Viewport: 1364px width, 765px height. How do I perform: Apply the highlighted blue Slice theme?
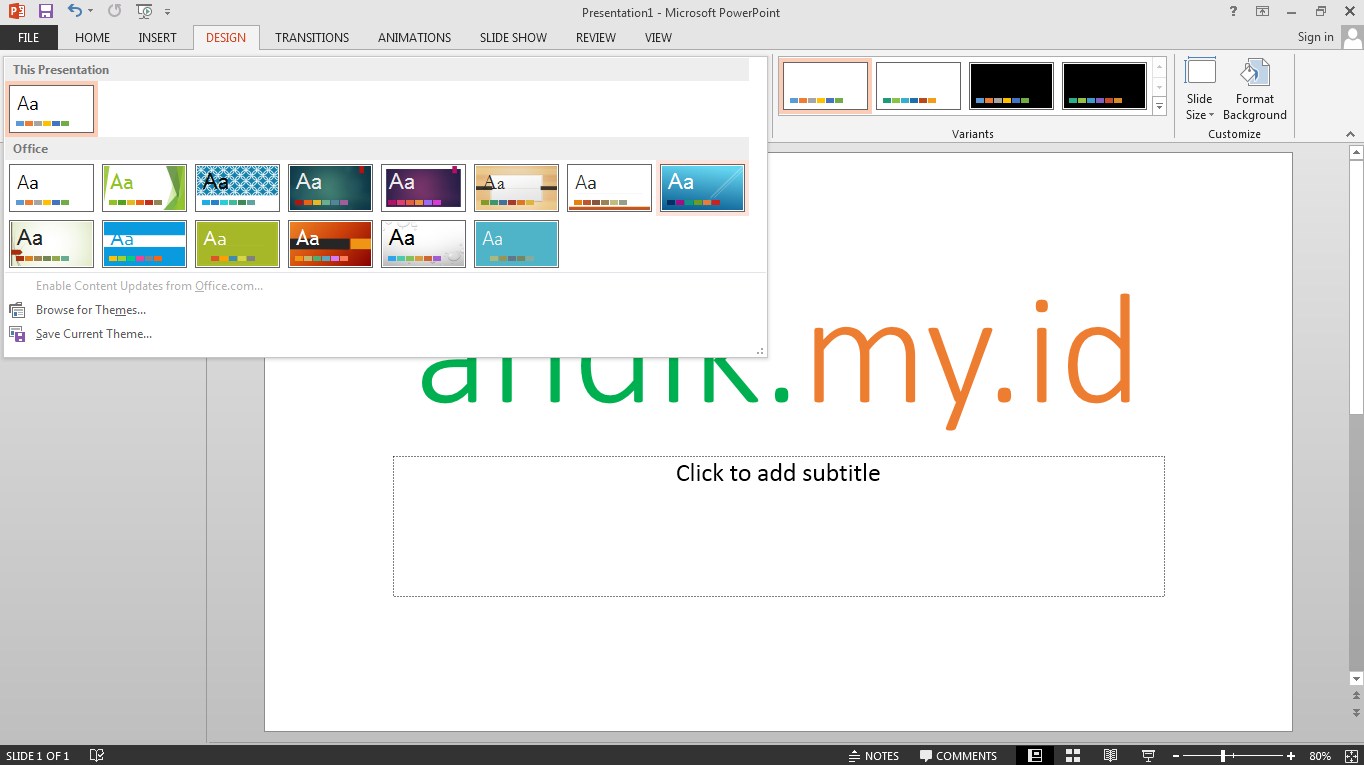[702, 188]
